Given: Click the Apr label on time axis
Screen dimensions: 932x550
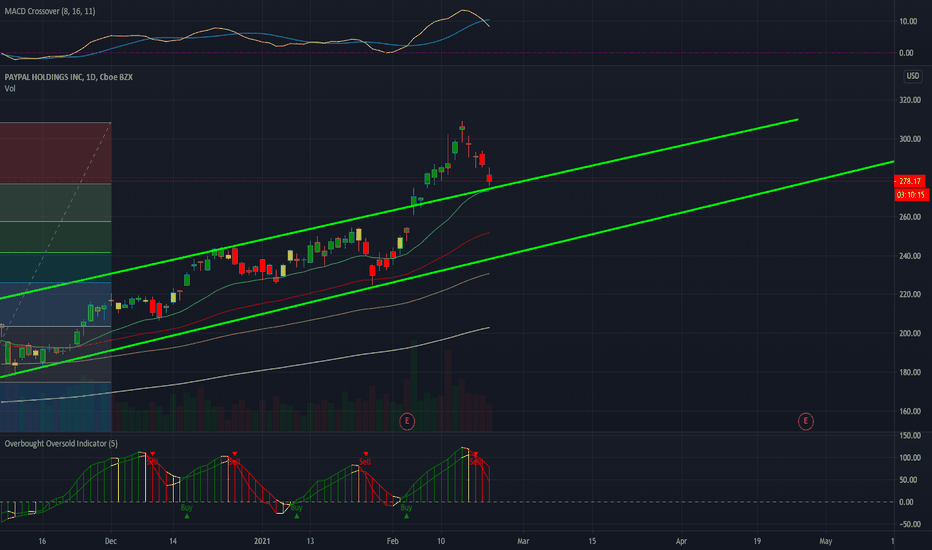Looking at the screenshot, I should point(681,541).
